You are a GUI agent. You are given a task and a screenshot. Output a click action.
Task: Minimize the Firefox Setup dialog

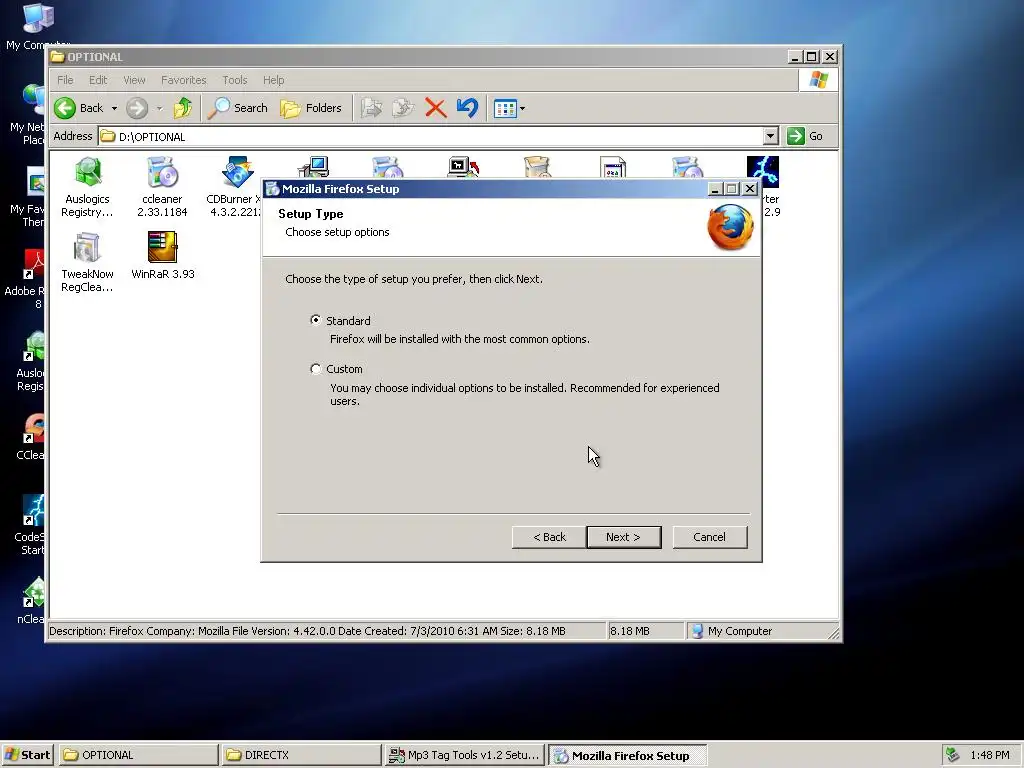coord(714,189)
